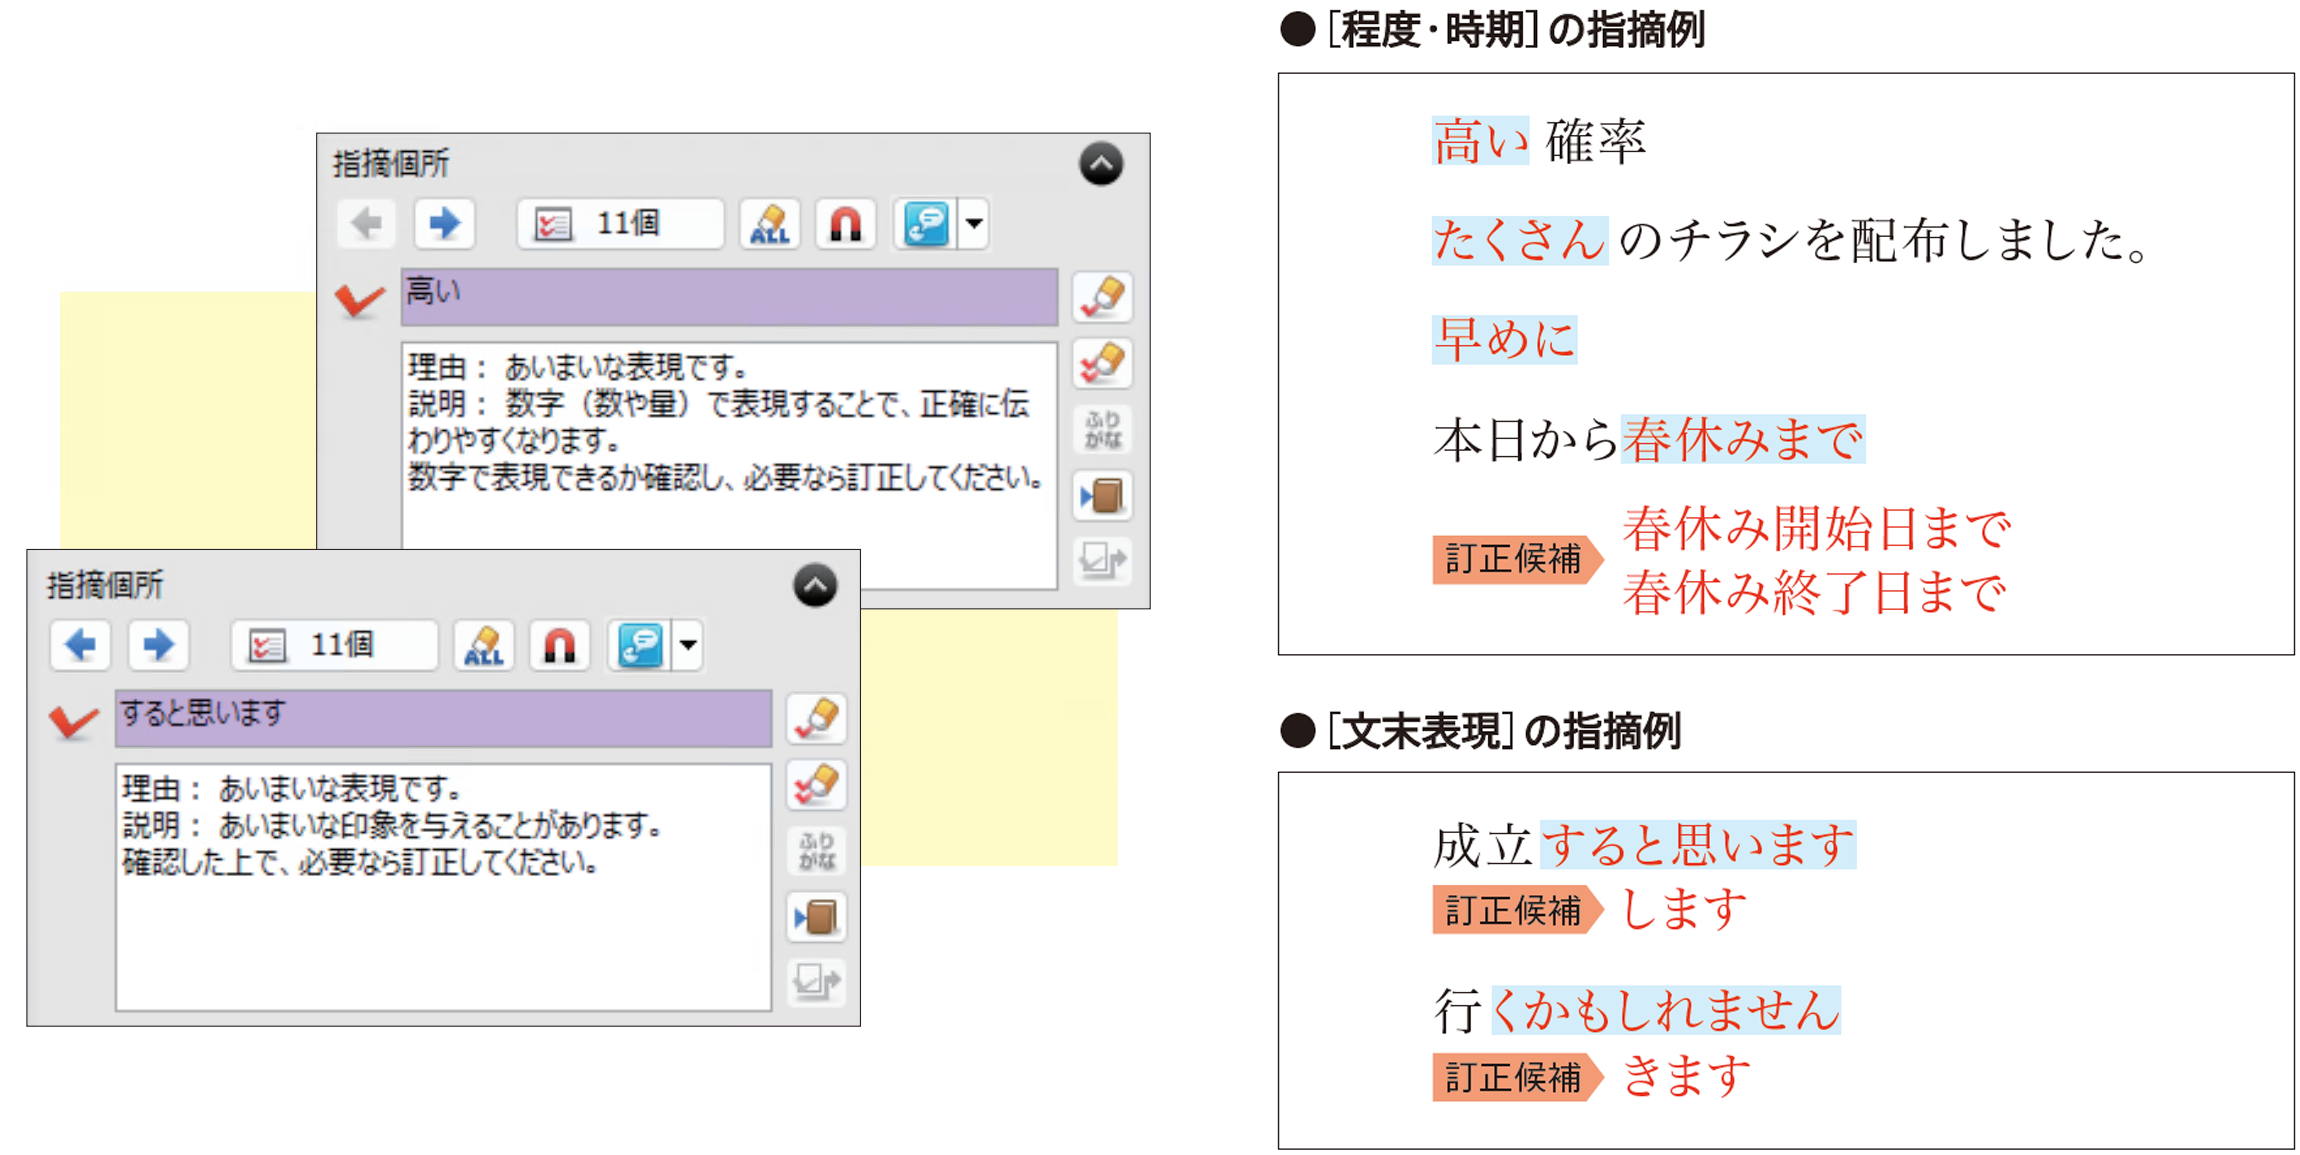Click eraser ALL icon in the 高い panel

[x=769, y=223]
